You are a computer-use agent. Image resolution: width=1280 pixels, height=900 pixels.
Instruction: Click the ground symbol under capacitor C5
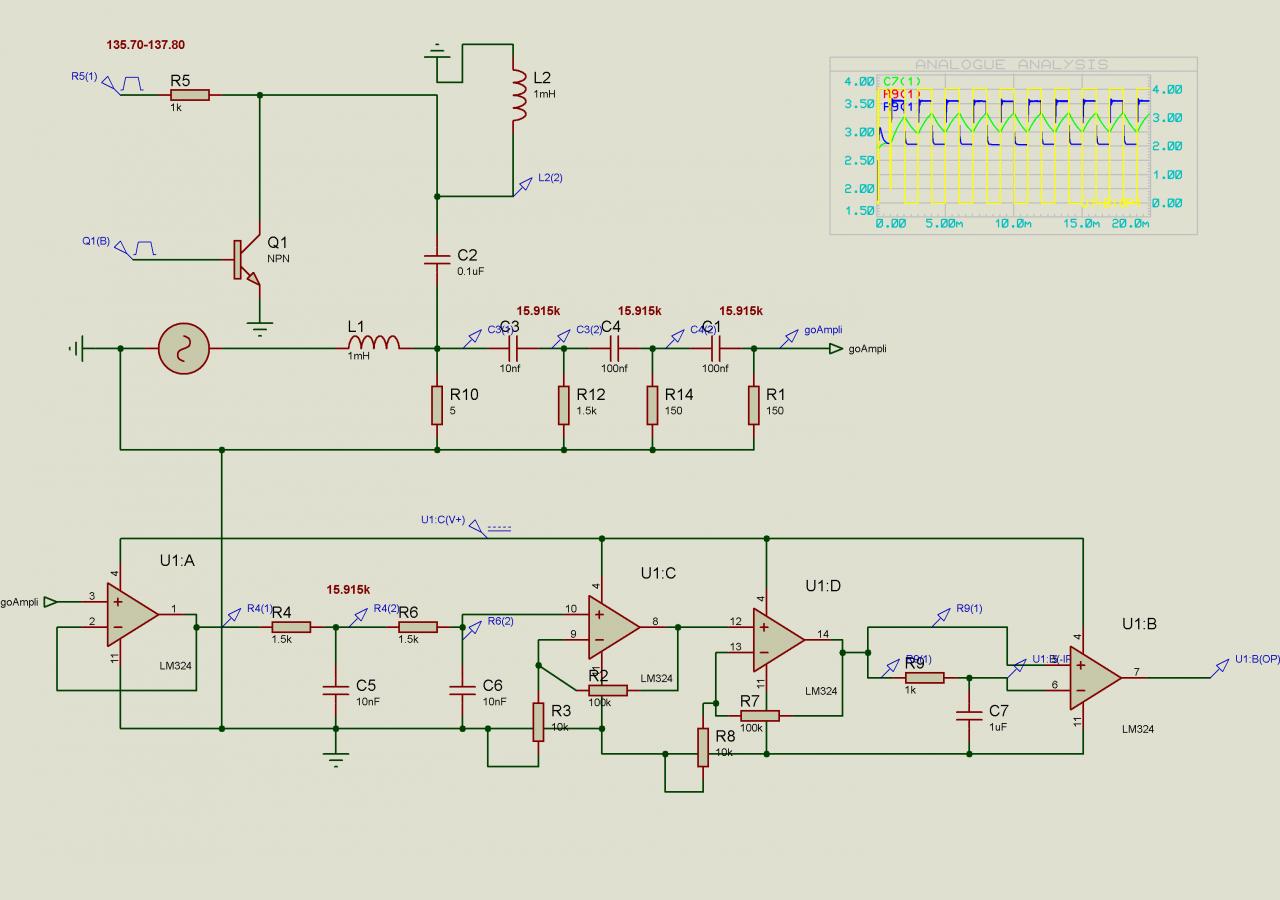tap(336, 761)
